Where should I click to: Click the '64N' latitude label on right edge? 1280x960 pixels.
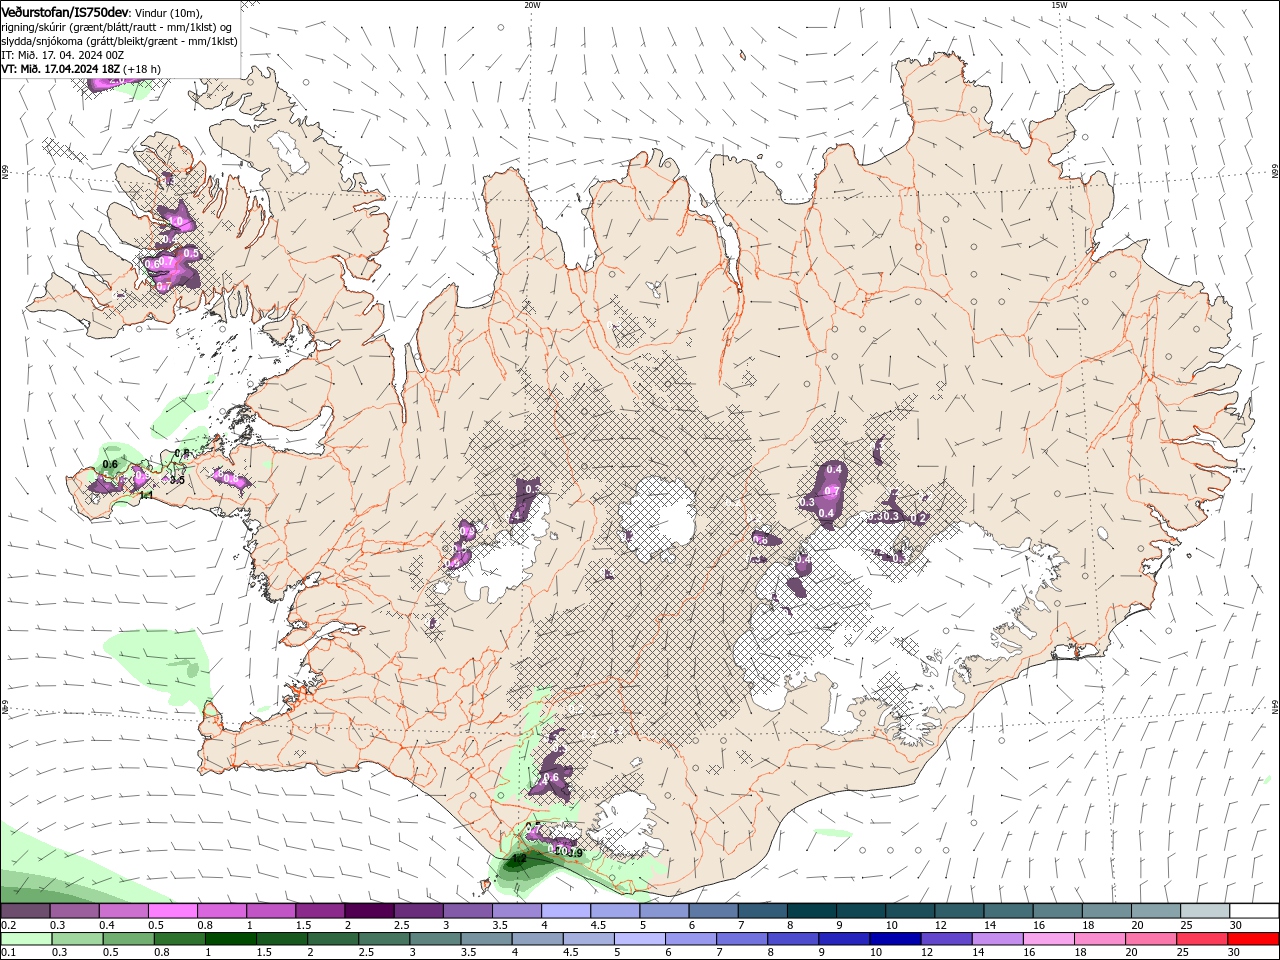click(x=1275, y=708)
